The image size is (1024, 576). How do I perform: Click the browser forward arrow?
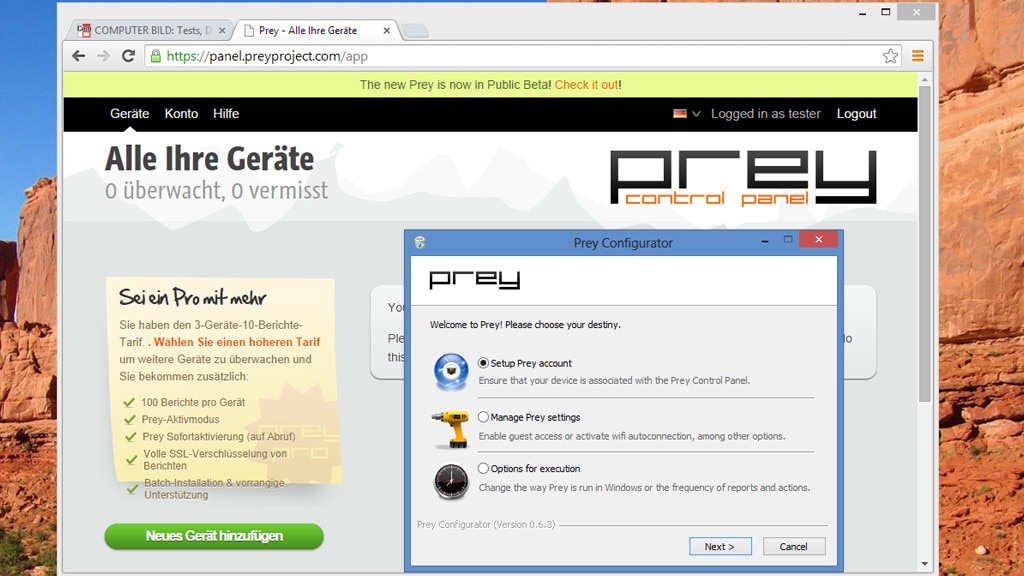103,56
